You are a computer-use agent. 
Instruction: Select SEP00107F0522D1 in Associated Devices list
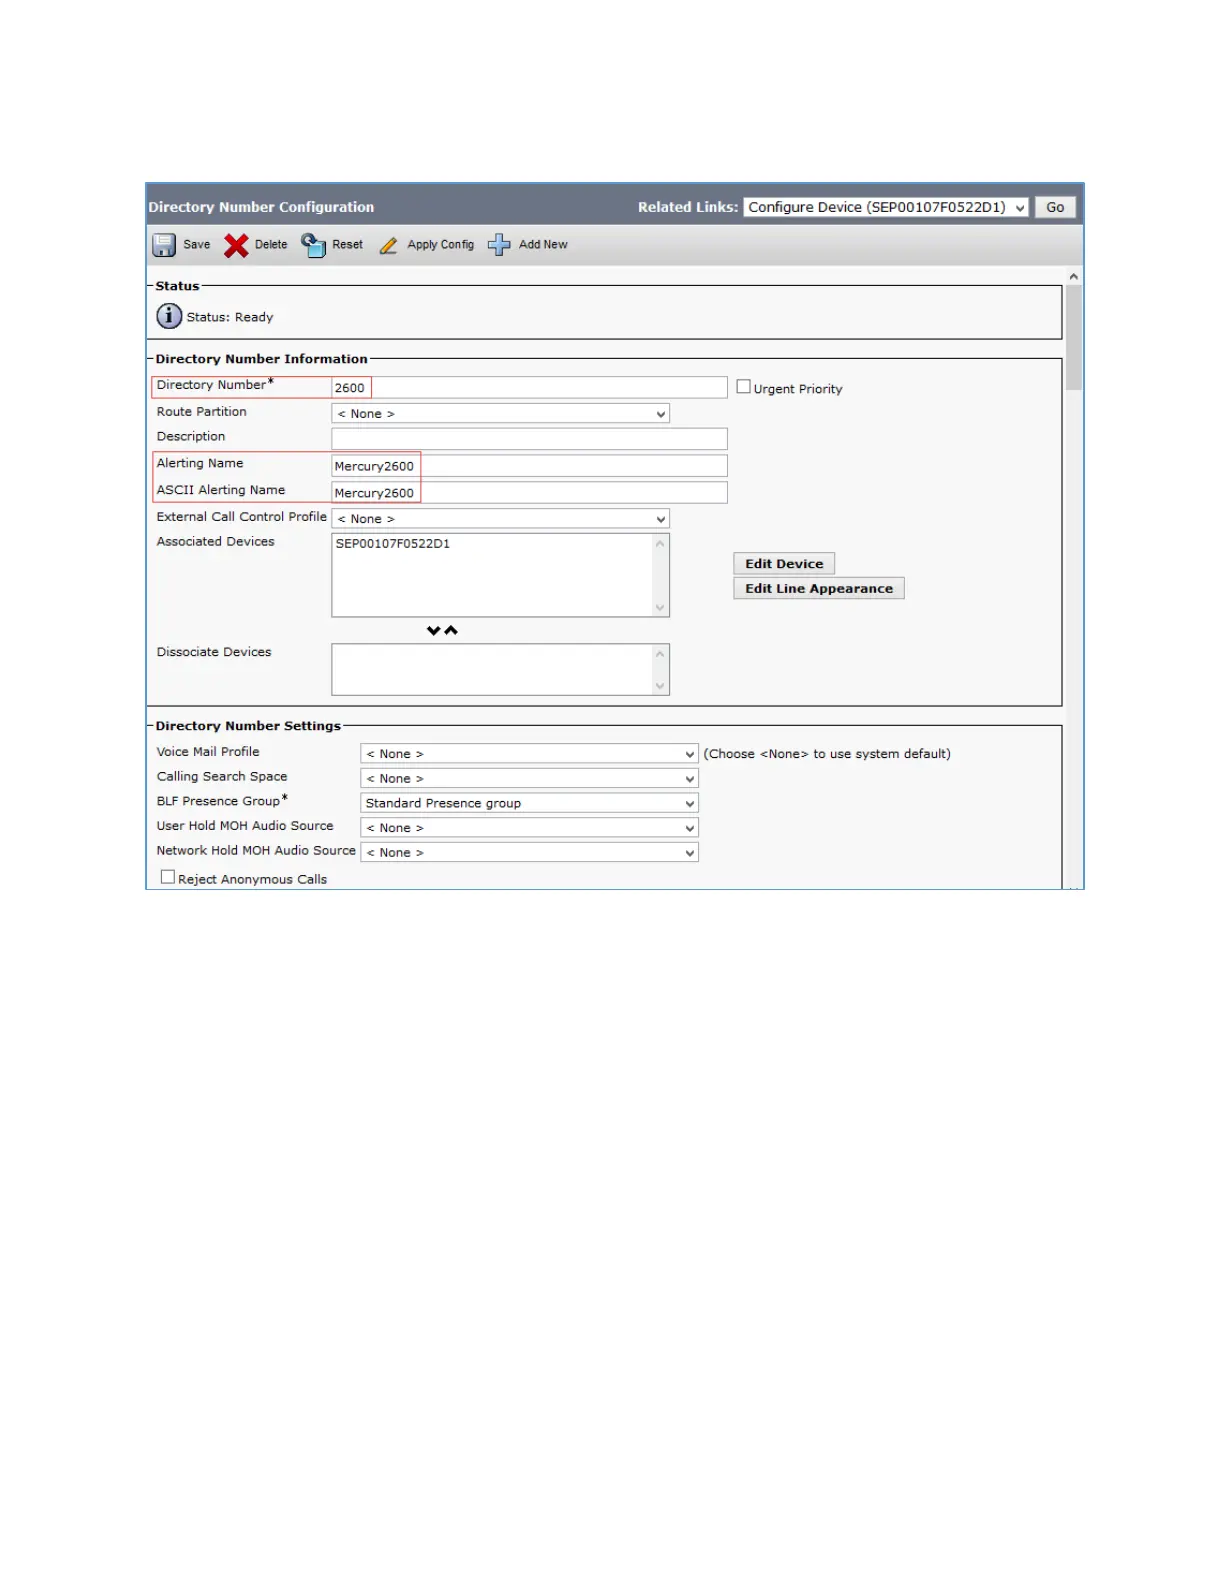393,544
